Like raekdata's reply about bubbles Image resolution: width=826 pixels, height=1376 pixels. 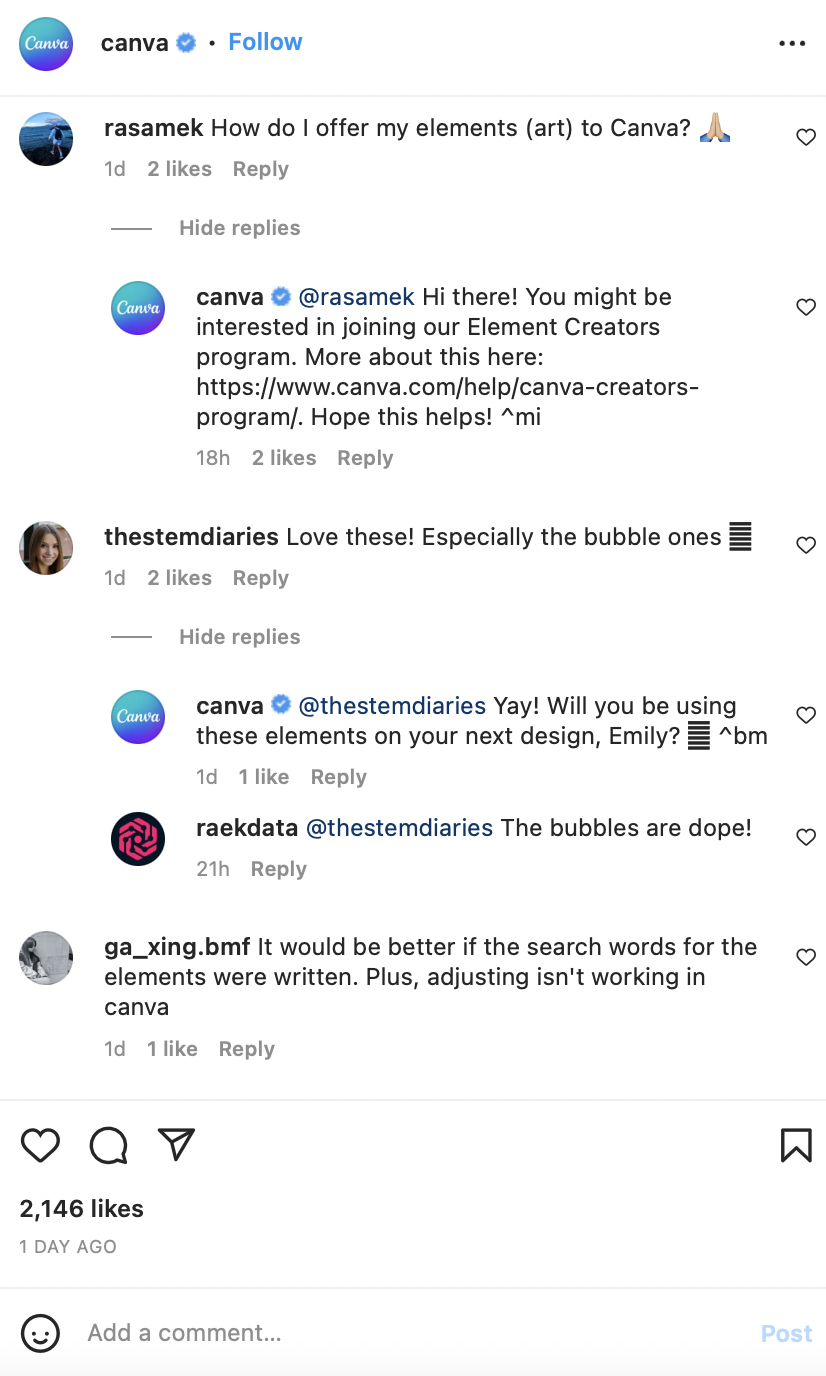806,837
